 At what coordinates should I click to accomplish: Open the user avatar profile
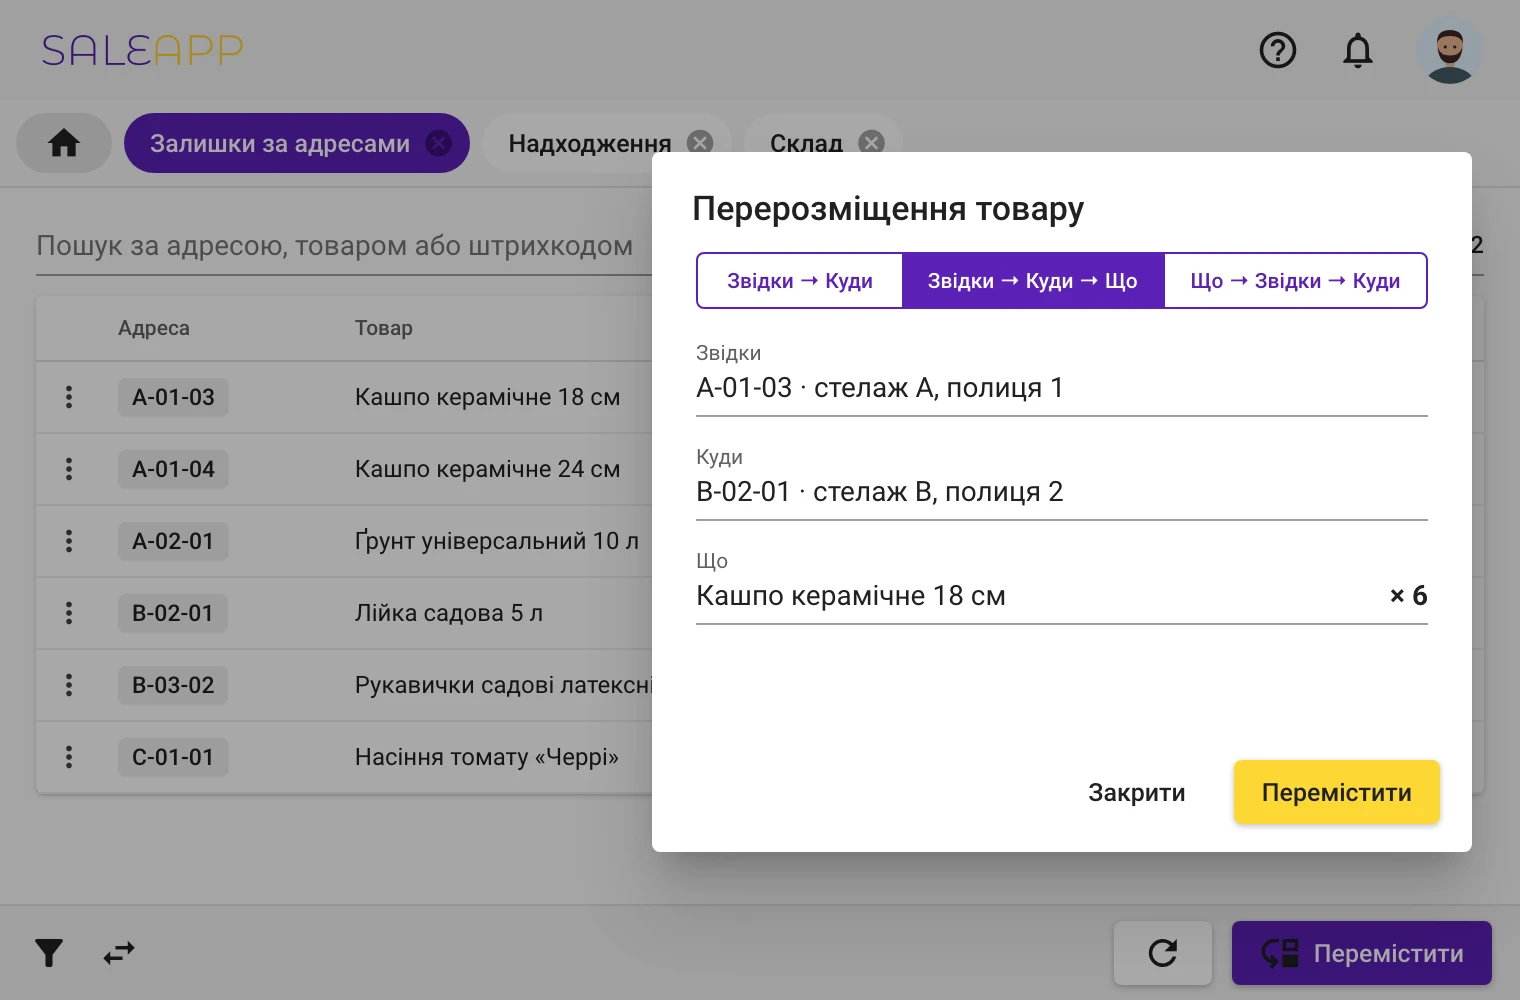point(1450,50)
